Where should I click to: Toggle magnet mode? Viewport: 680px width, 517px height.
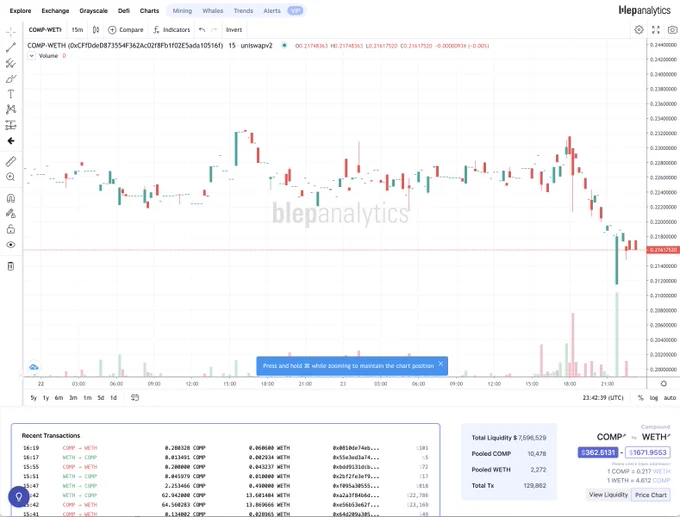coord(11,198)
